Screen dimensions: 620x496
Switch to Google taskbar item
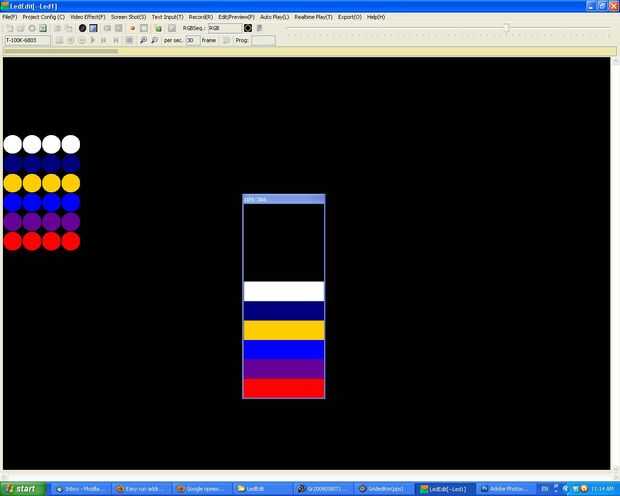tap(202, 489)
